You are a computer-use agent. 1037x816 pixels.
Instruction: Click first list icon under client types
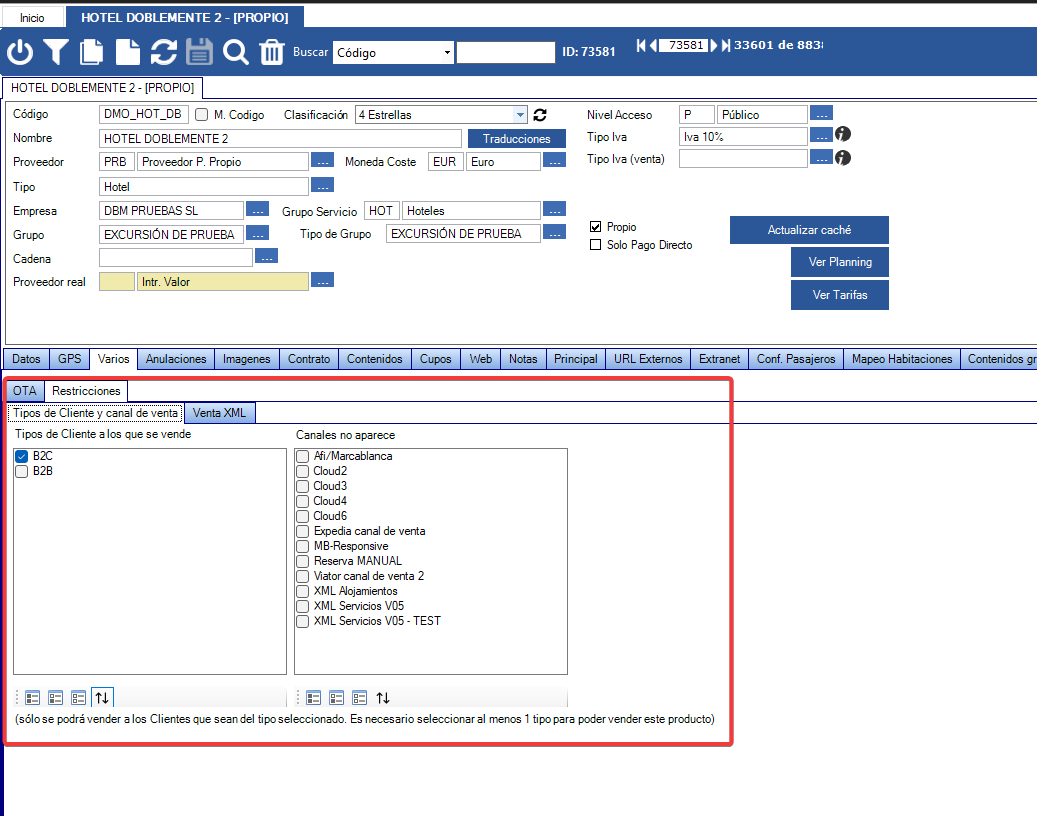click(32, 697)
